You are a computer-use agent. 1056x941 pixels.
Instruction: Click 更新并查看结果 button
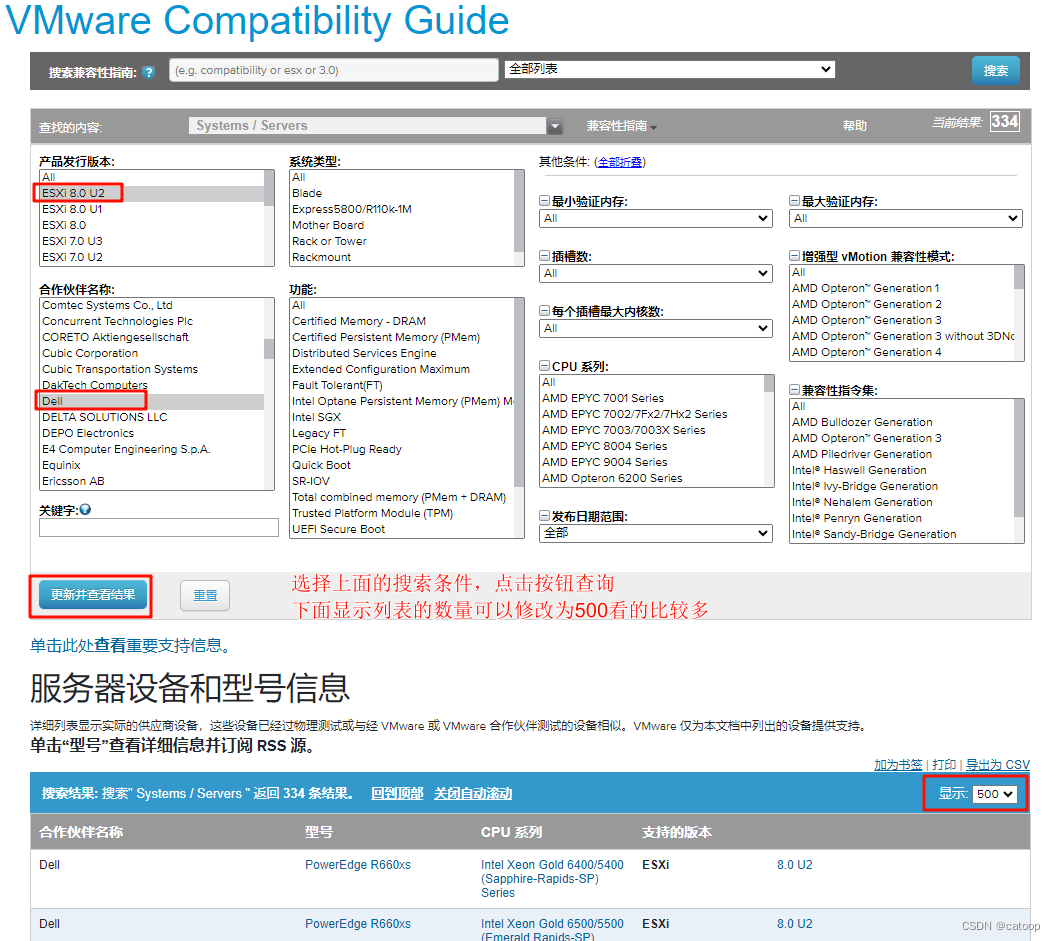(x=93, y=595)
